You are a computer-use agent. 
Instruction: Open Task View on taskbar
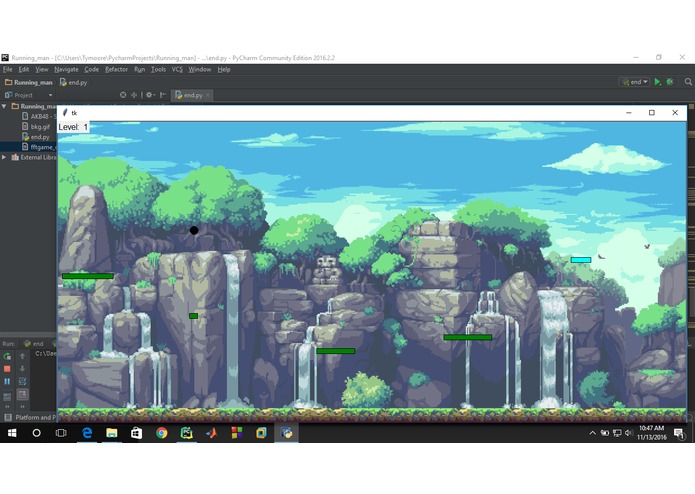click(61, 433)
